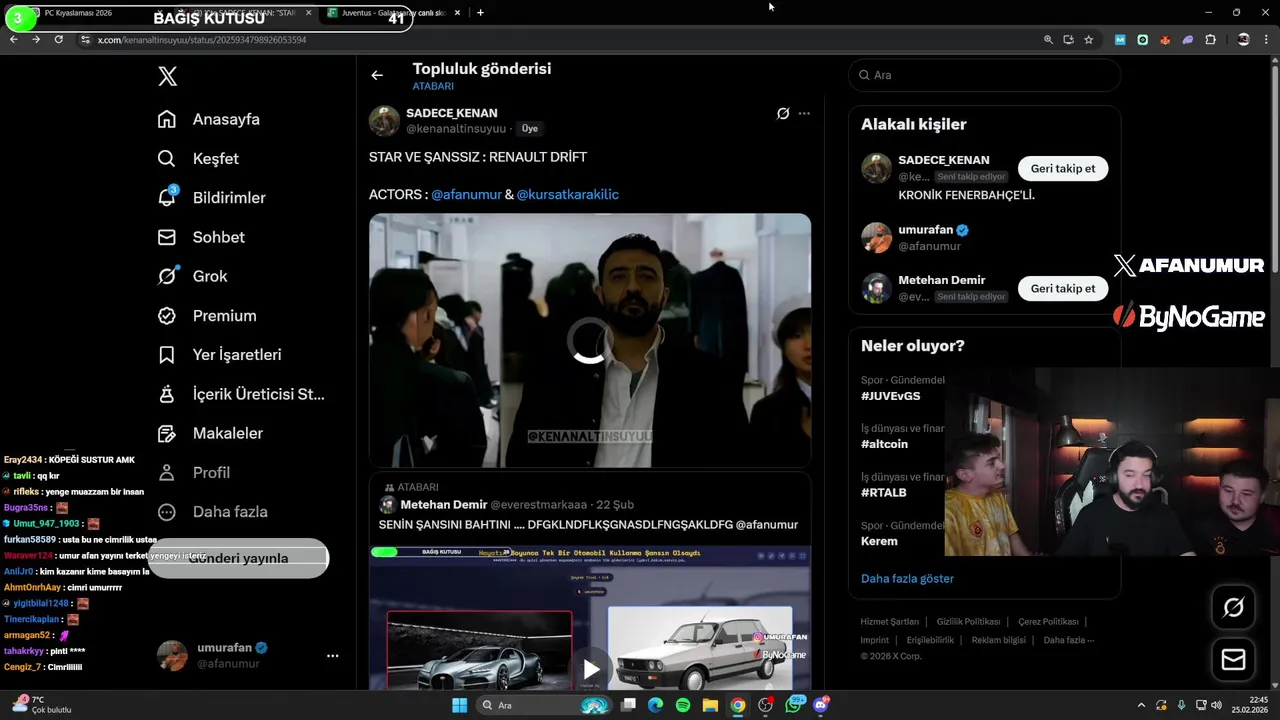The height and width of the screenshot is (720, 1280).
Task: Open Metehan Demir quoted post author
Action: (x=443, y=504)
